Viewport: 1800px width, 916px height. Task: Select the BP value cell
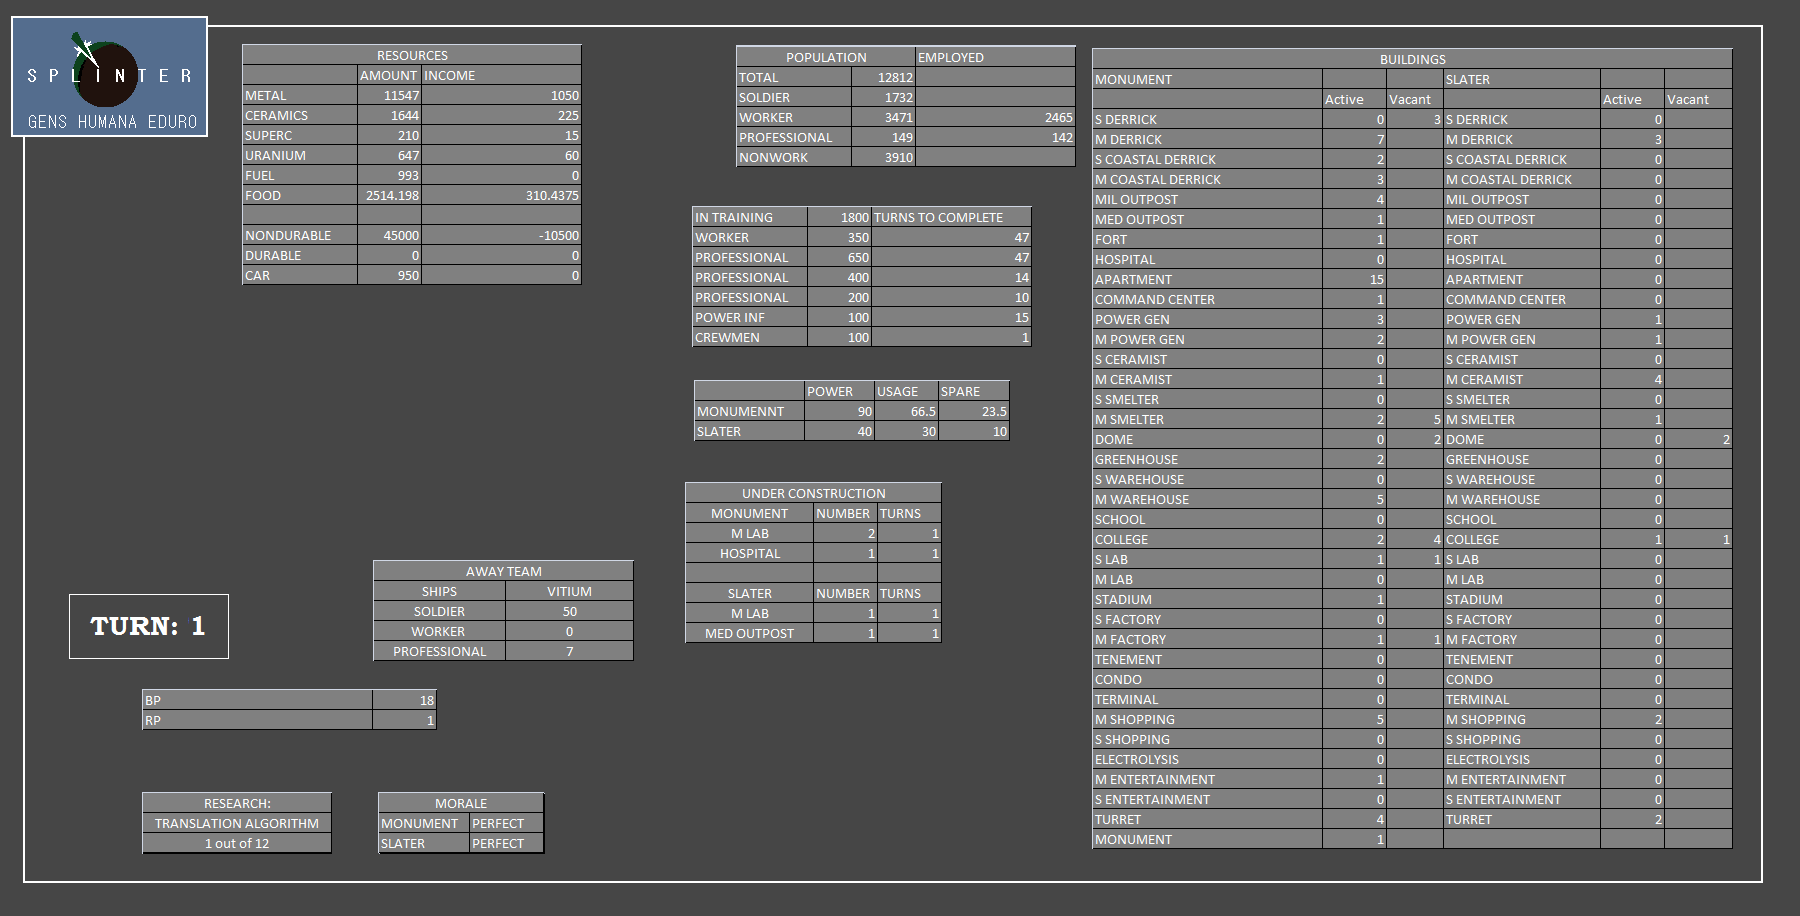(x=404, y=701)
